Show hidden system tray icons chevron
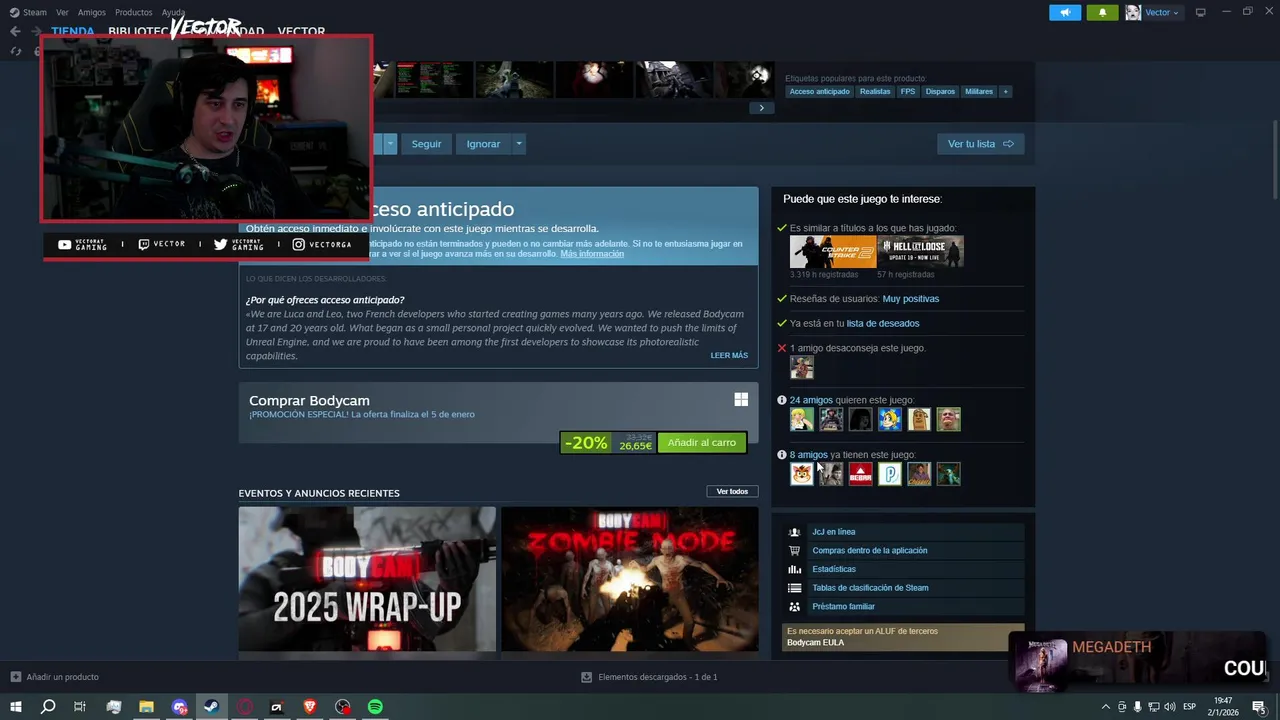Screen dimensions: 1280x720 coord(1105,707)
